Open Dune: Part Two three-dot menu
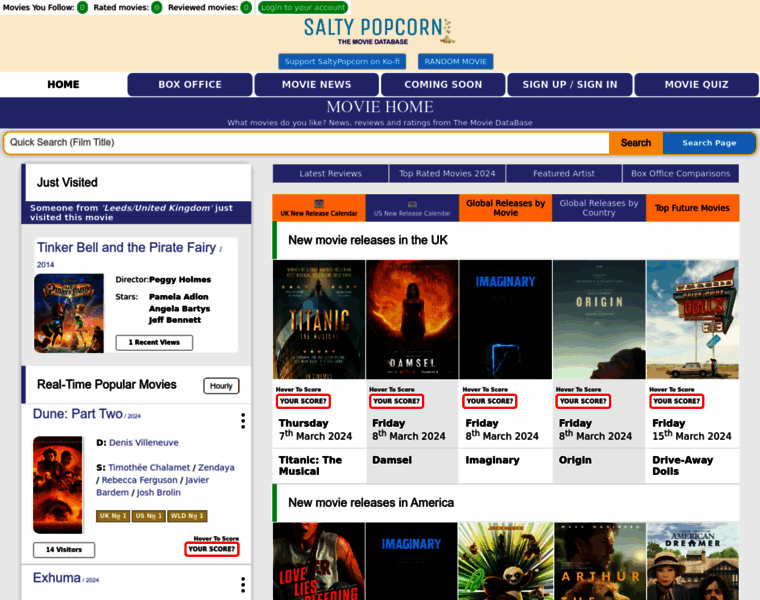 point(243,421)
